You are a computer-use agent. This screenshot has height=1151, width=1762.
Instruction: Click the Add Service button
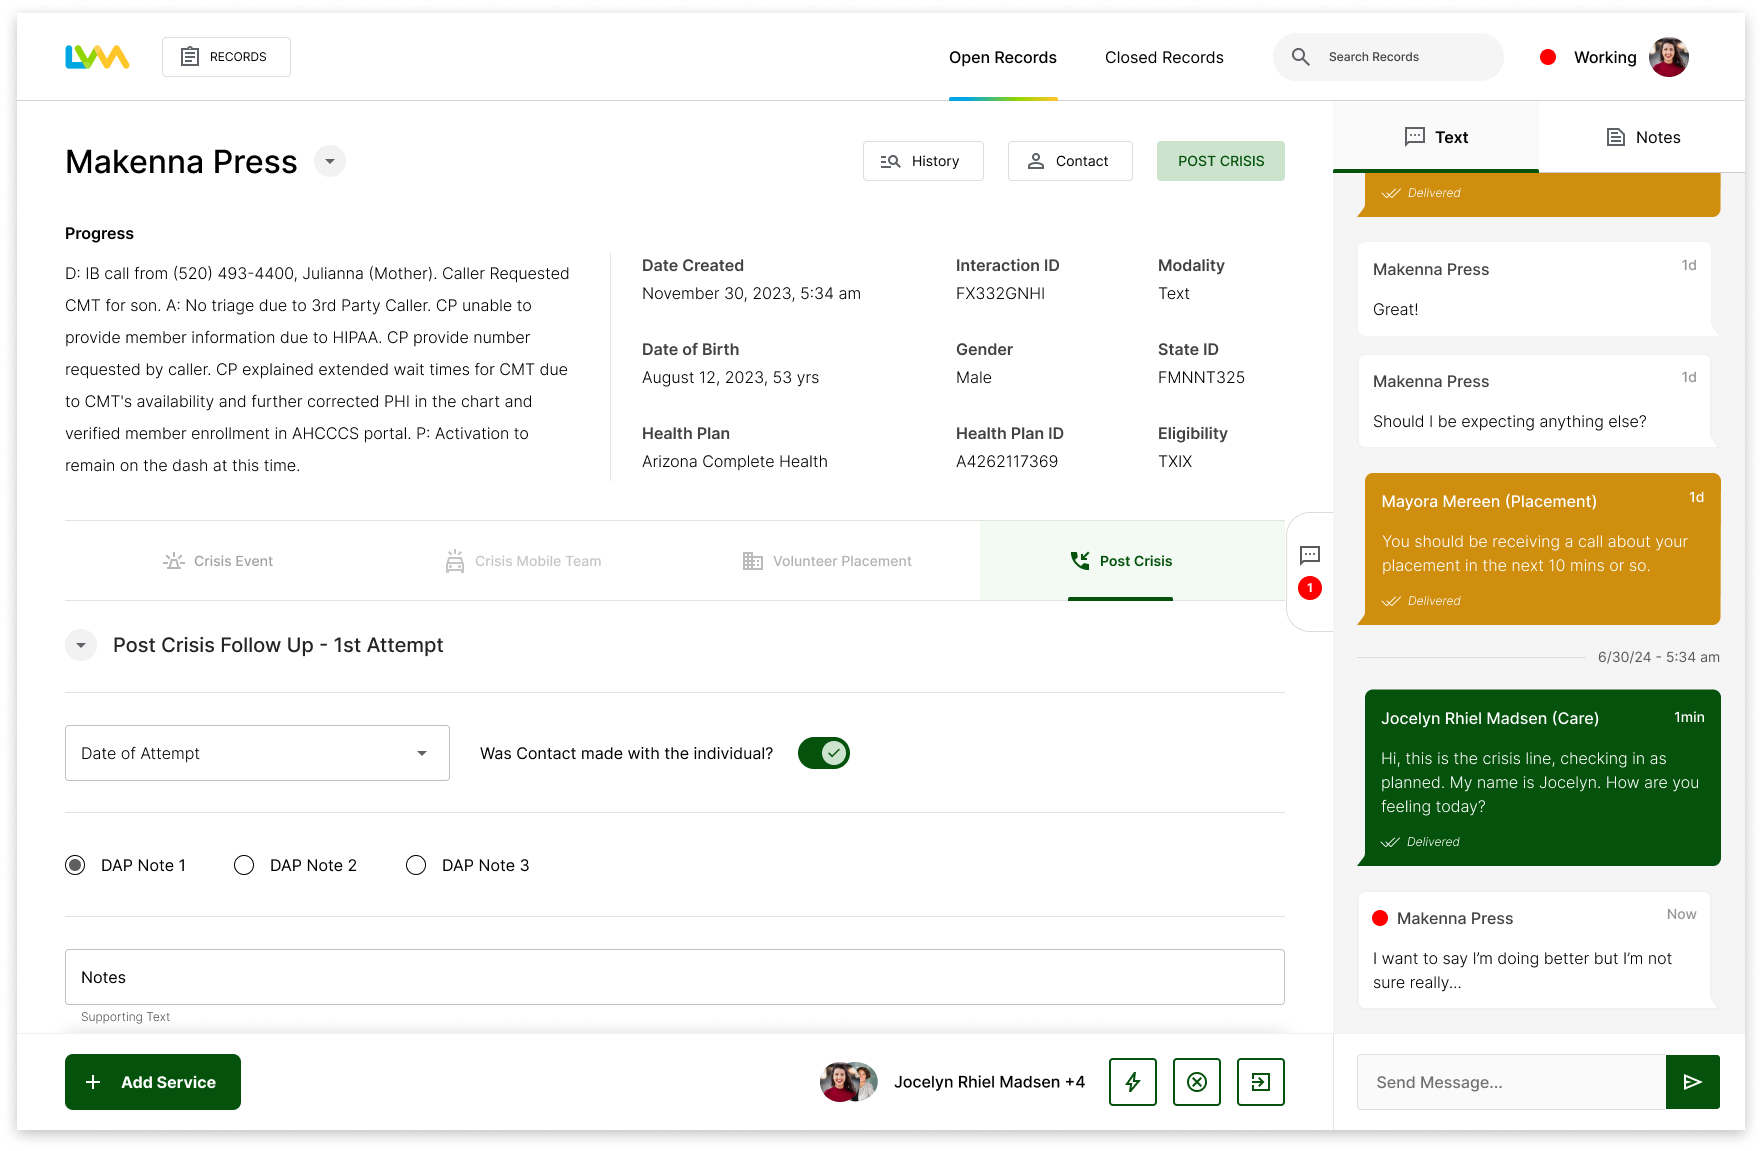point(153,1082)
